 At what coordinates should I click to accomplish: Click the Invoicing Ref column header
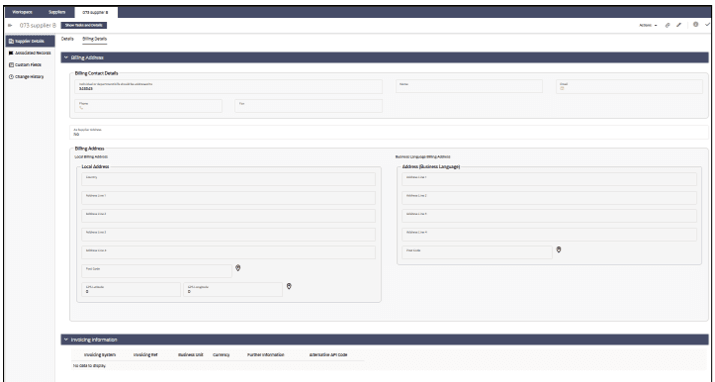[x=145, y=355]
